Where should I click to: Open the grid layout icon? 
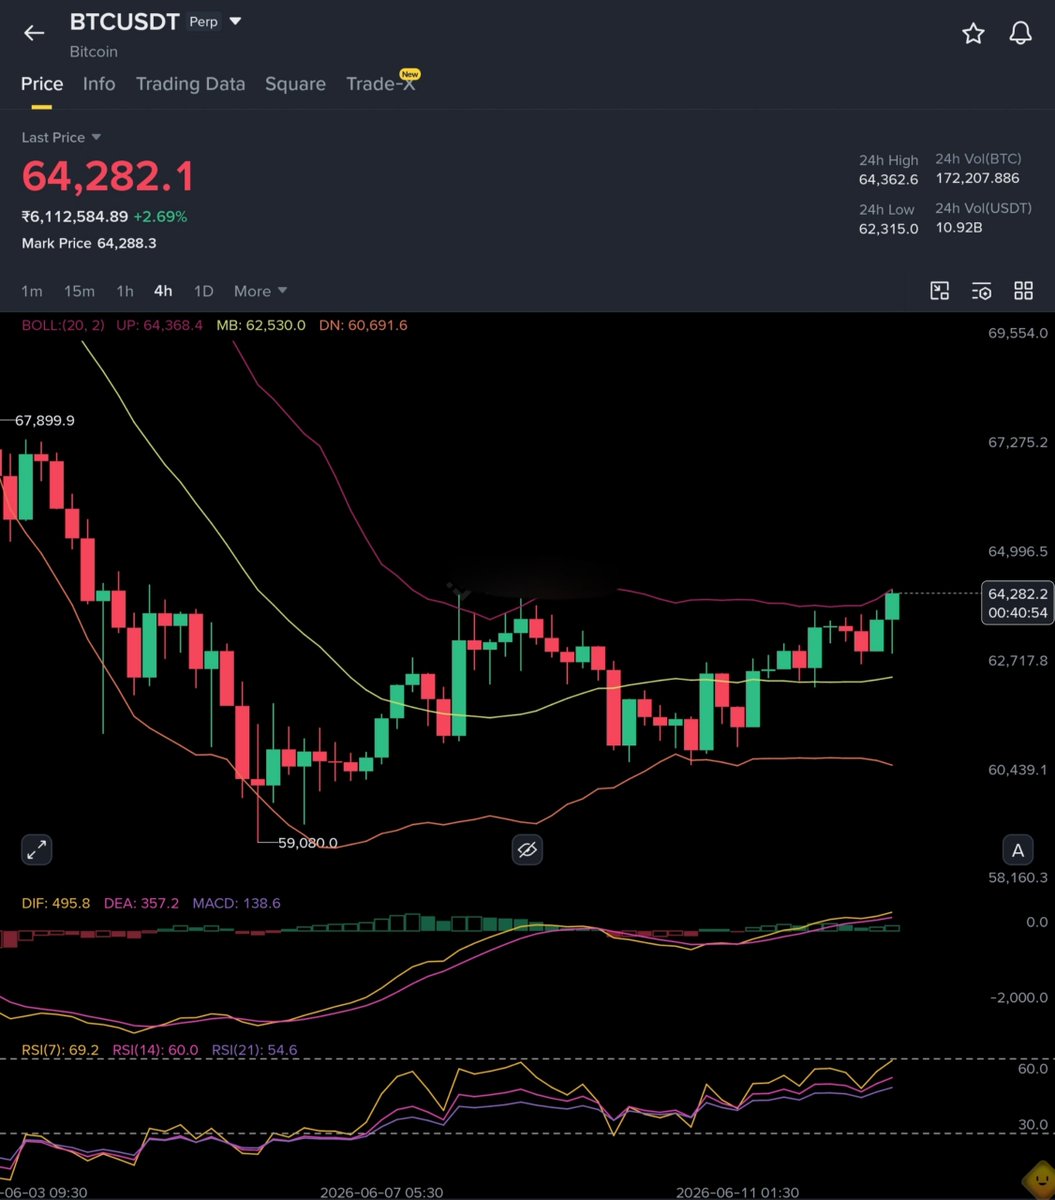coord(1023,291)
